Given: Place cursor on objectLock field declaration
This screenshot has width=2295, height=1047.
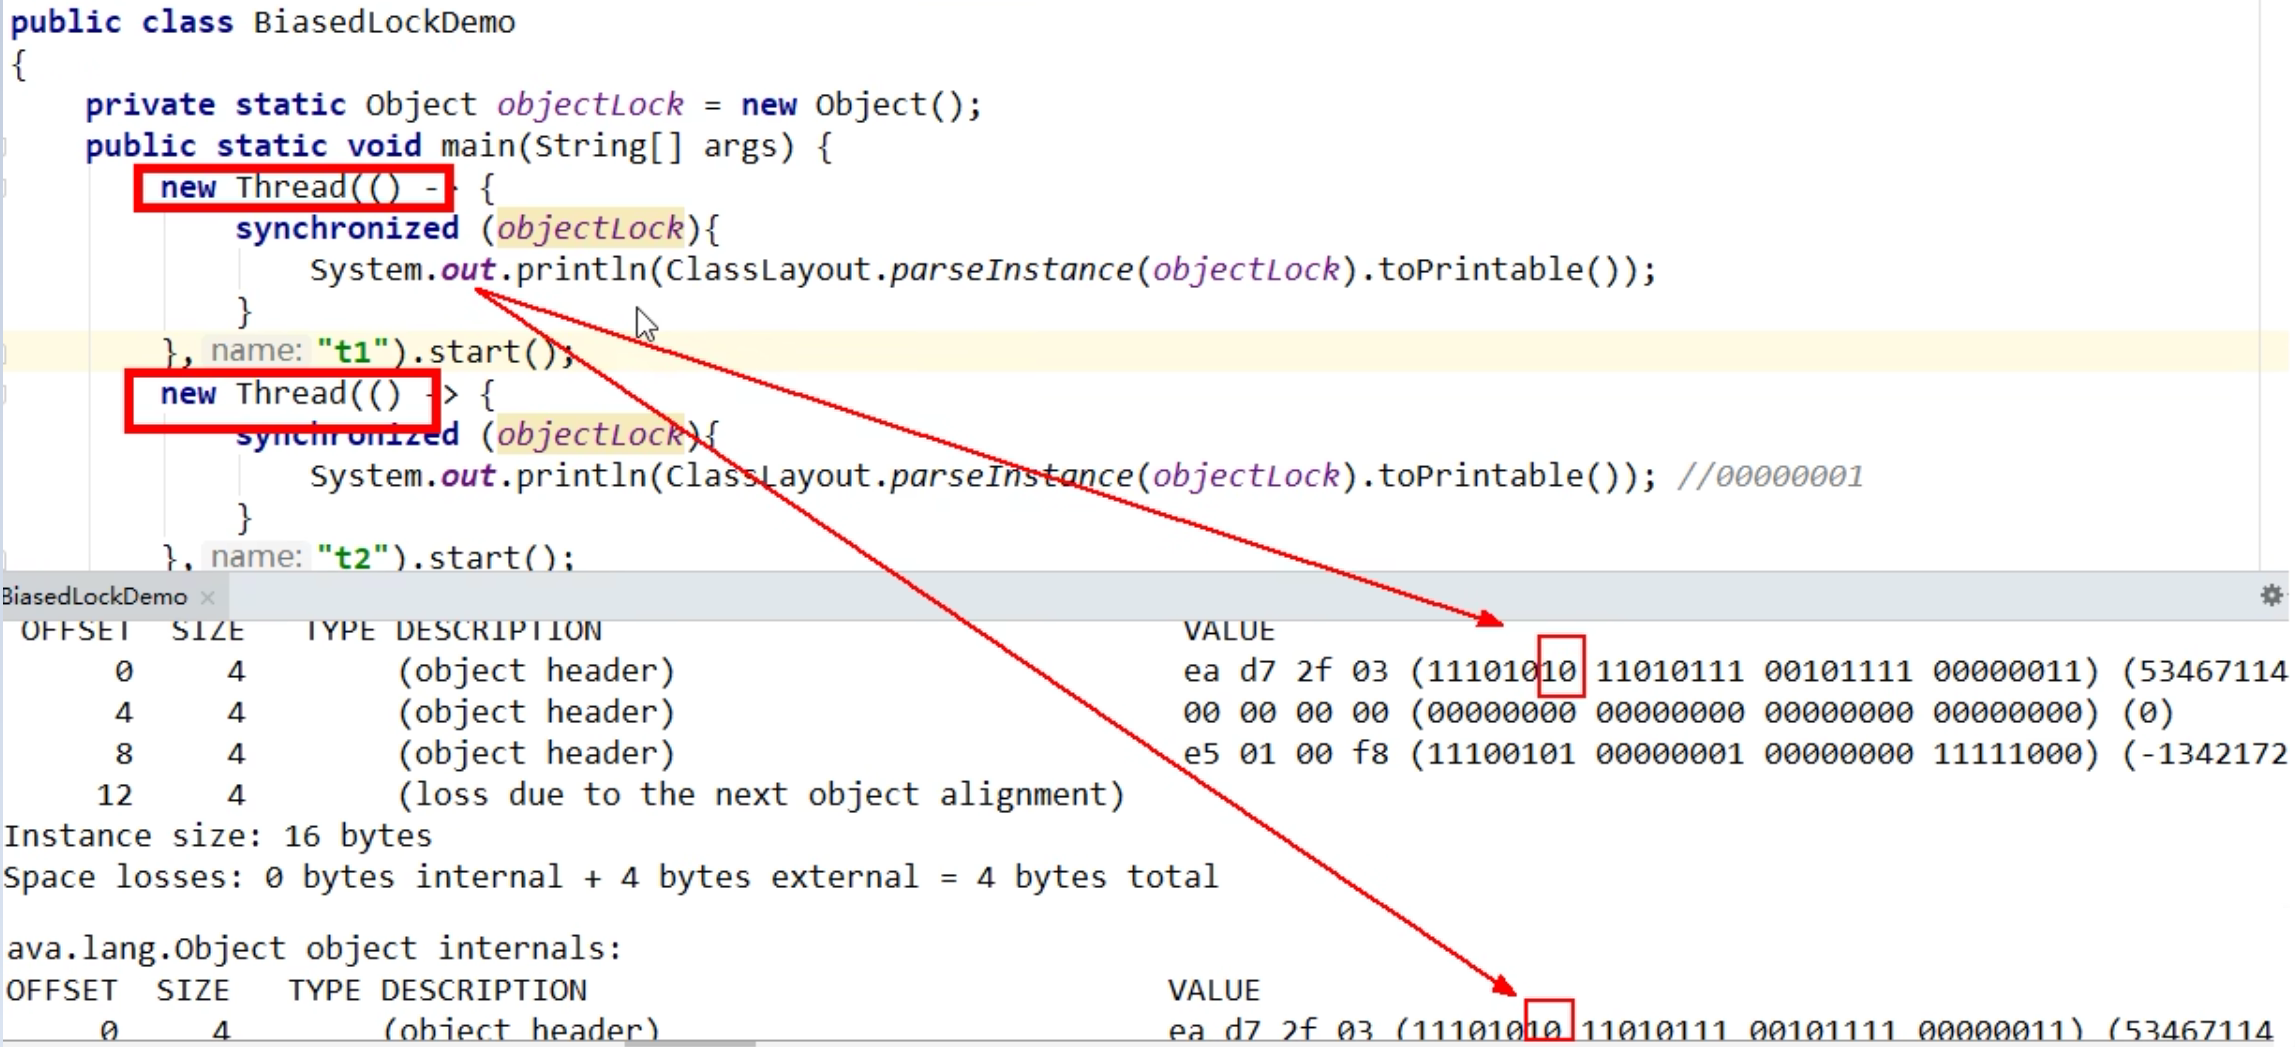Looking at the screenshot, I should tap(589, 105).
